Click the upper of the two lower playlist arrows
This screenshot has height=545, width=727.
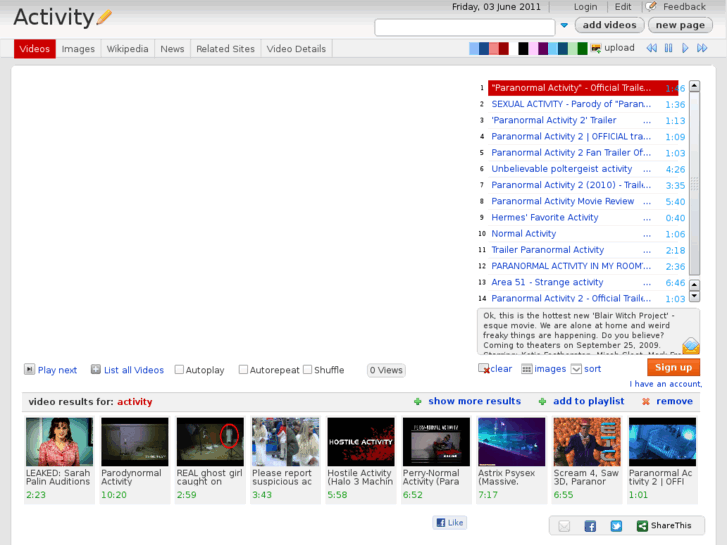coord(694,284)
